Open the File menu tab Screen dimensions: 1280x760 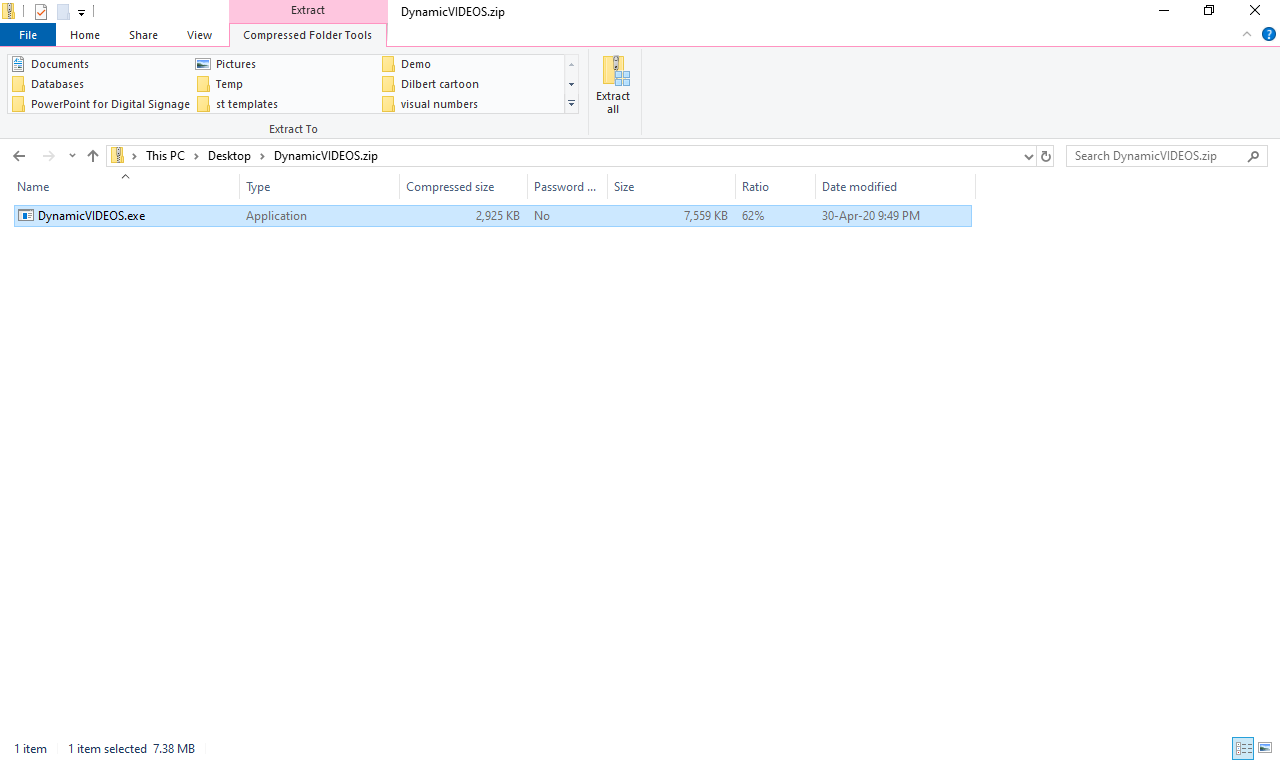[x=28, y=35]
